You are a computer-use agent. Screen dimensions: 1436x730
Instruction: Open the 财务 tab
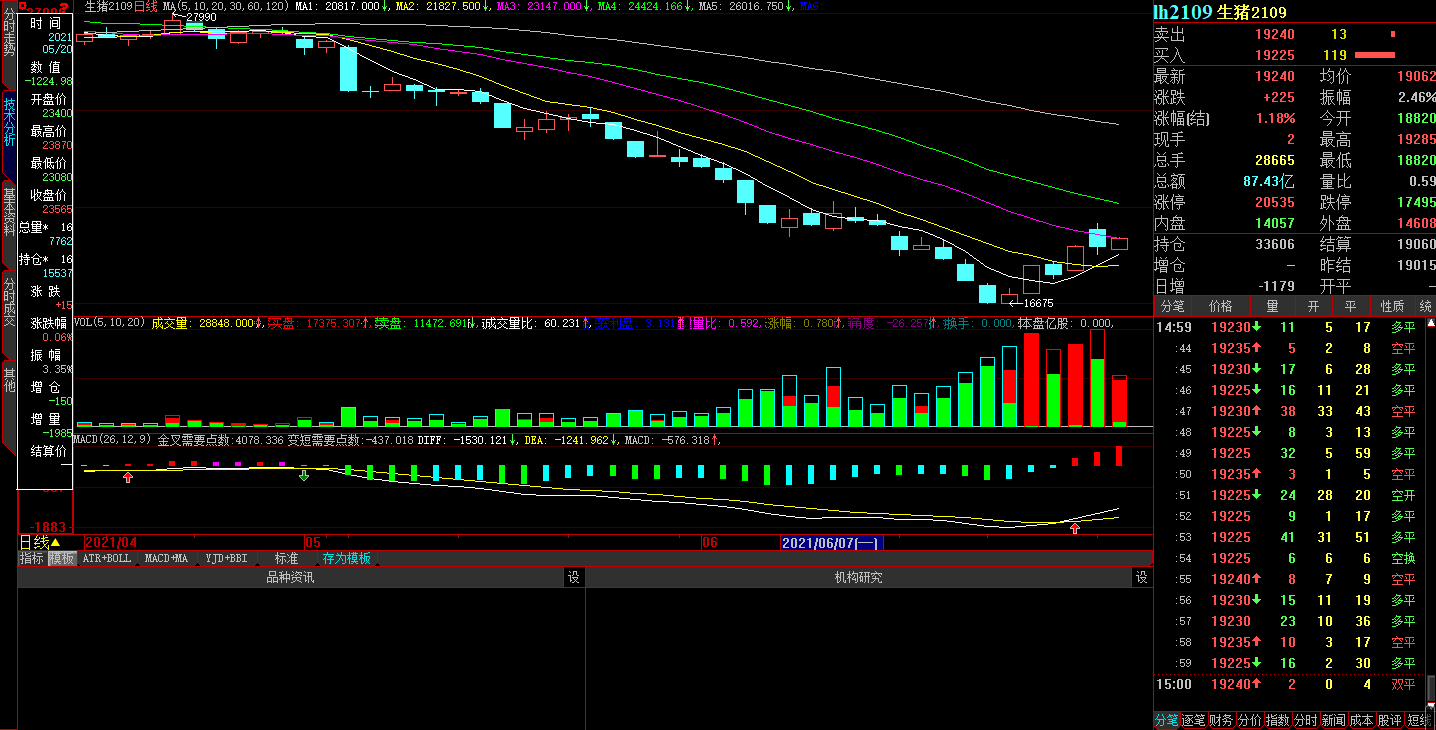pos(1221,720)
